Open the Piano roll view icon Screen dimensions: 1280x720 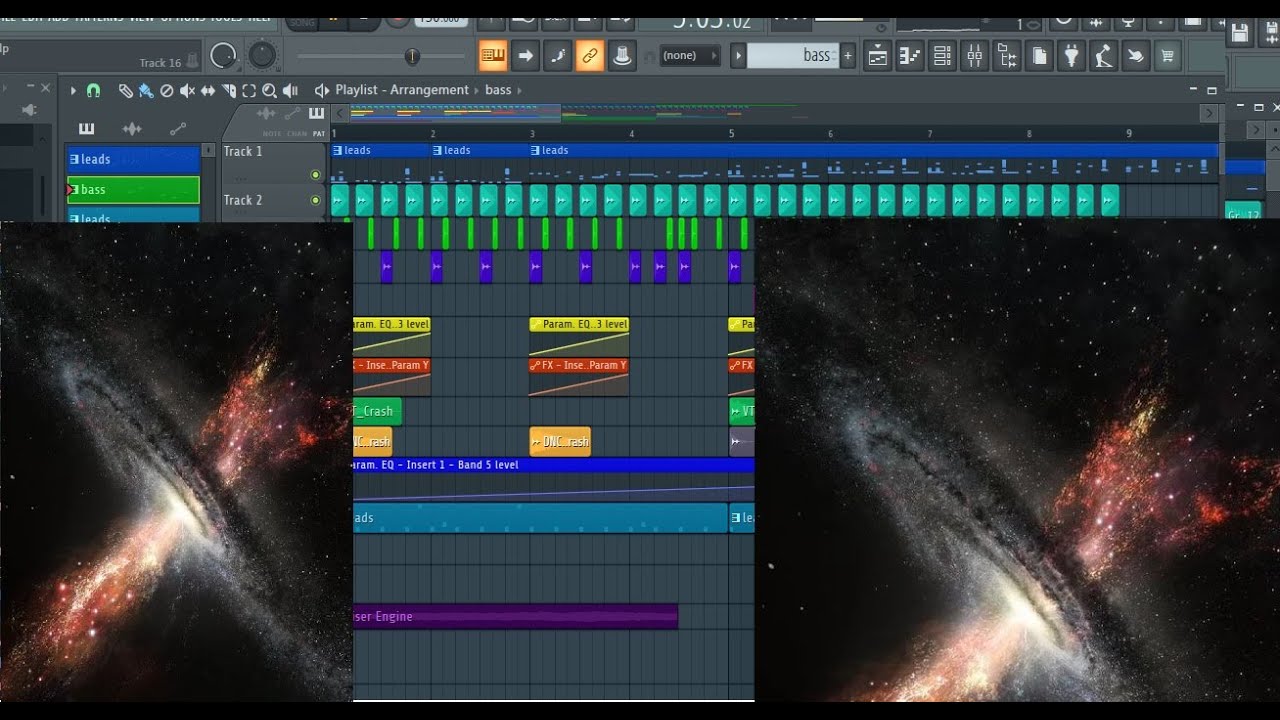pos(909,56)
